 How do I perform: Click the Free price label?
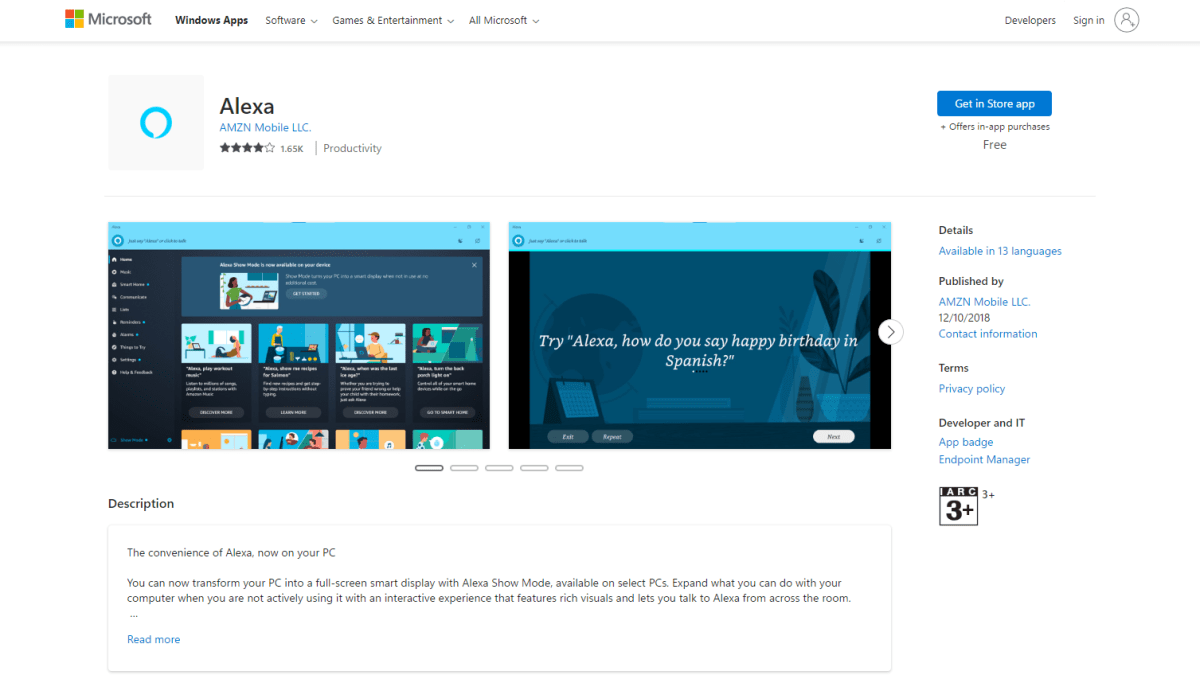pyautogui.click(x=994, y=145)
